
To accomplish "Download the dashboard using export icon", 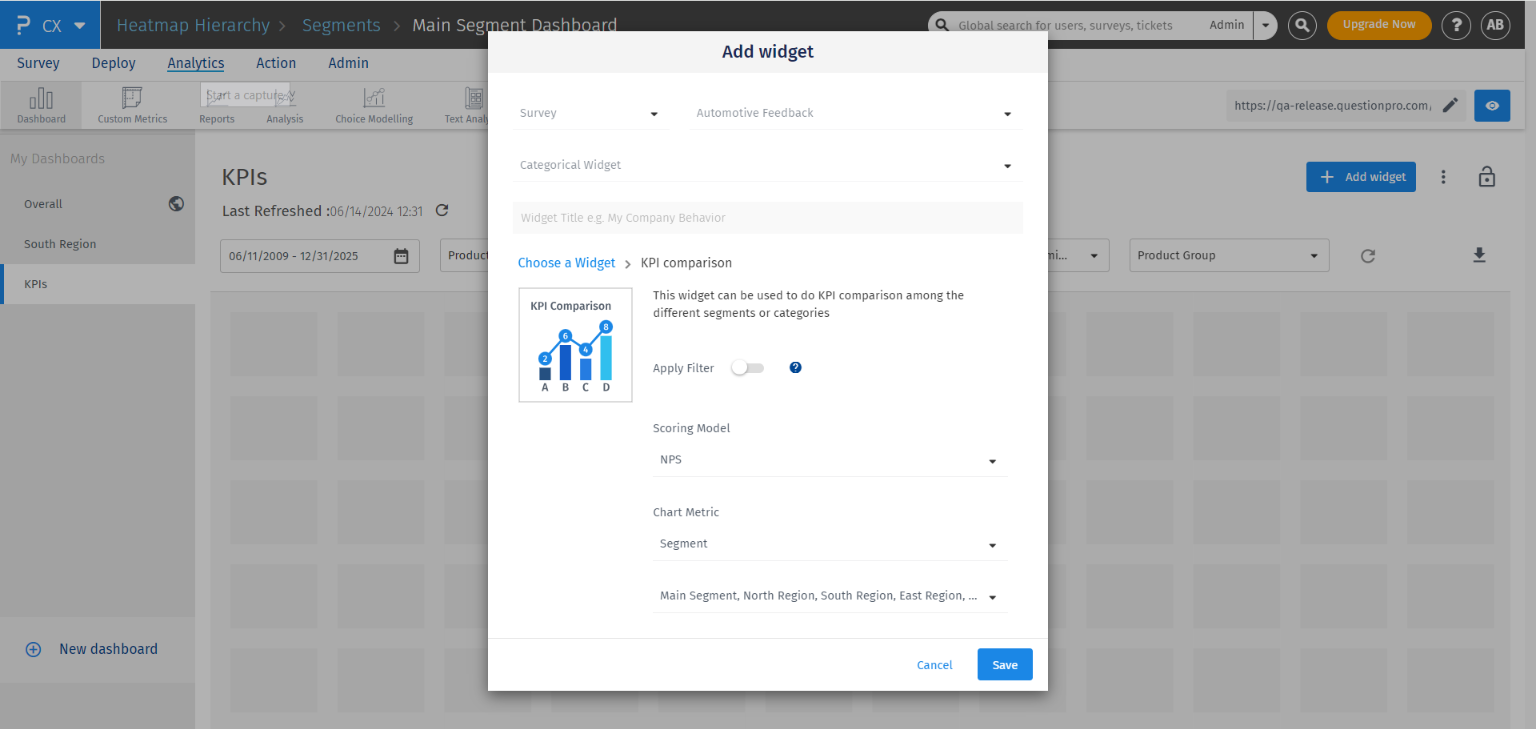I will (x=1479, y=255).
